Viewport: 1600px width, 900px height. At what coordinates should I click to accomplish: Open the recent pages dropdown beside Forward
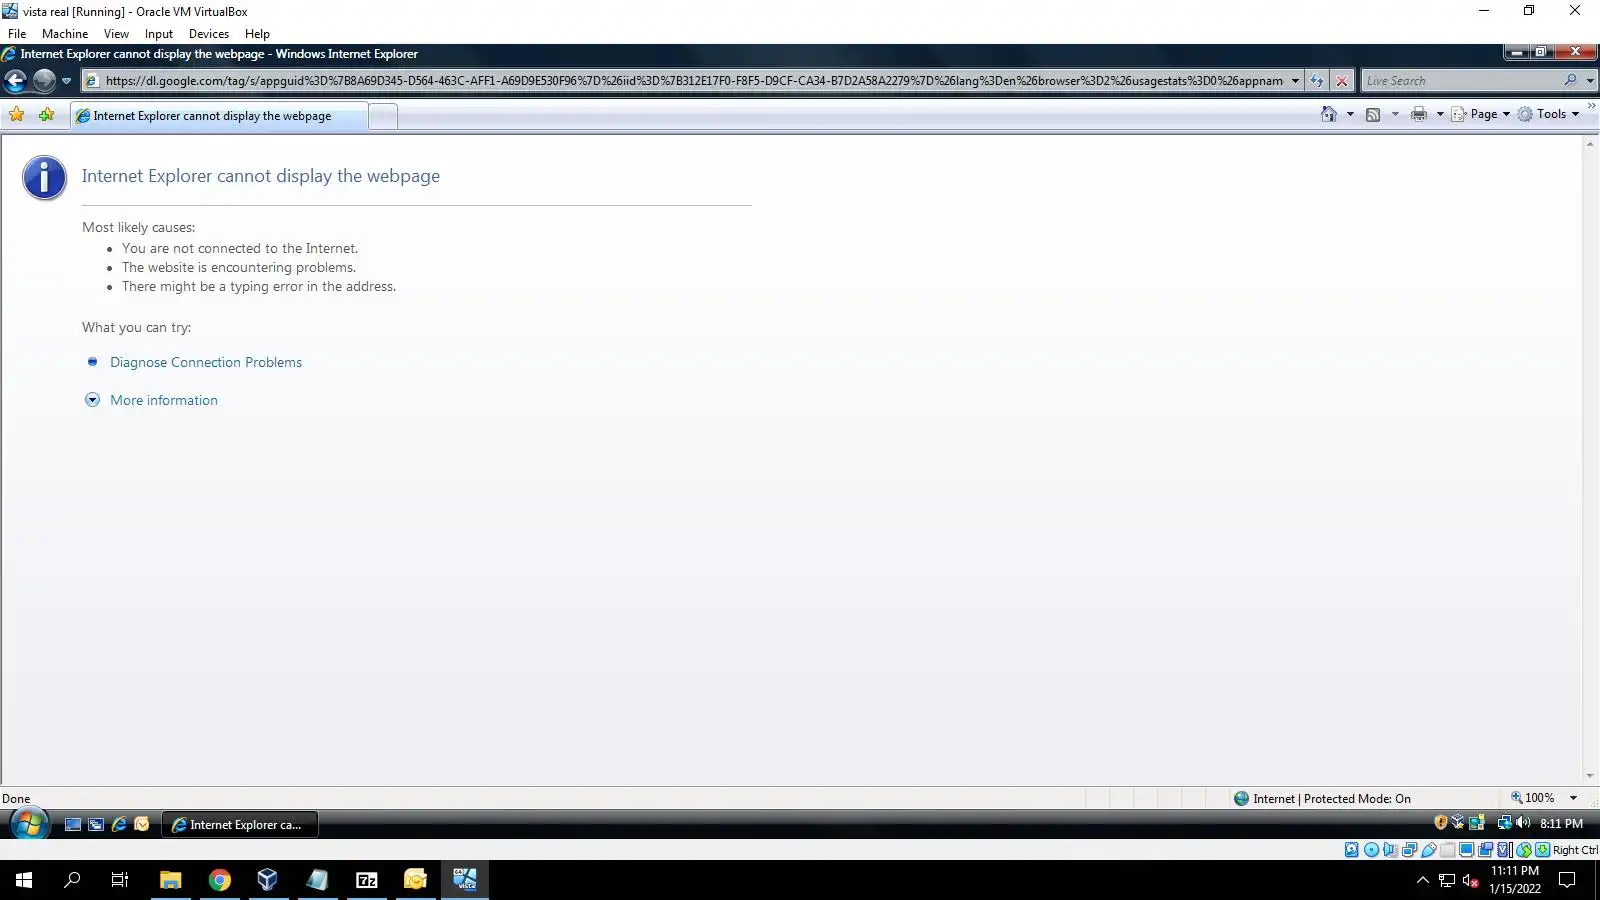pyautogui.click(x=66, y=81)
